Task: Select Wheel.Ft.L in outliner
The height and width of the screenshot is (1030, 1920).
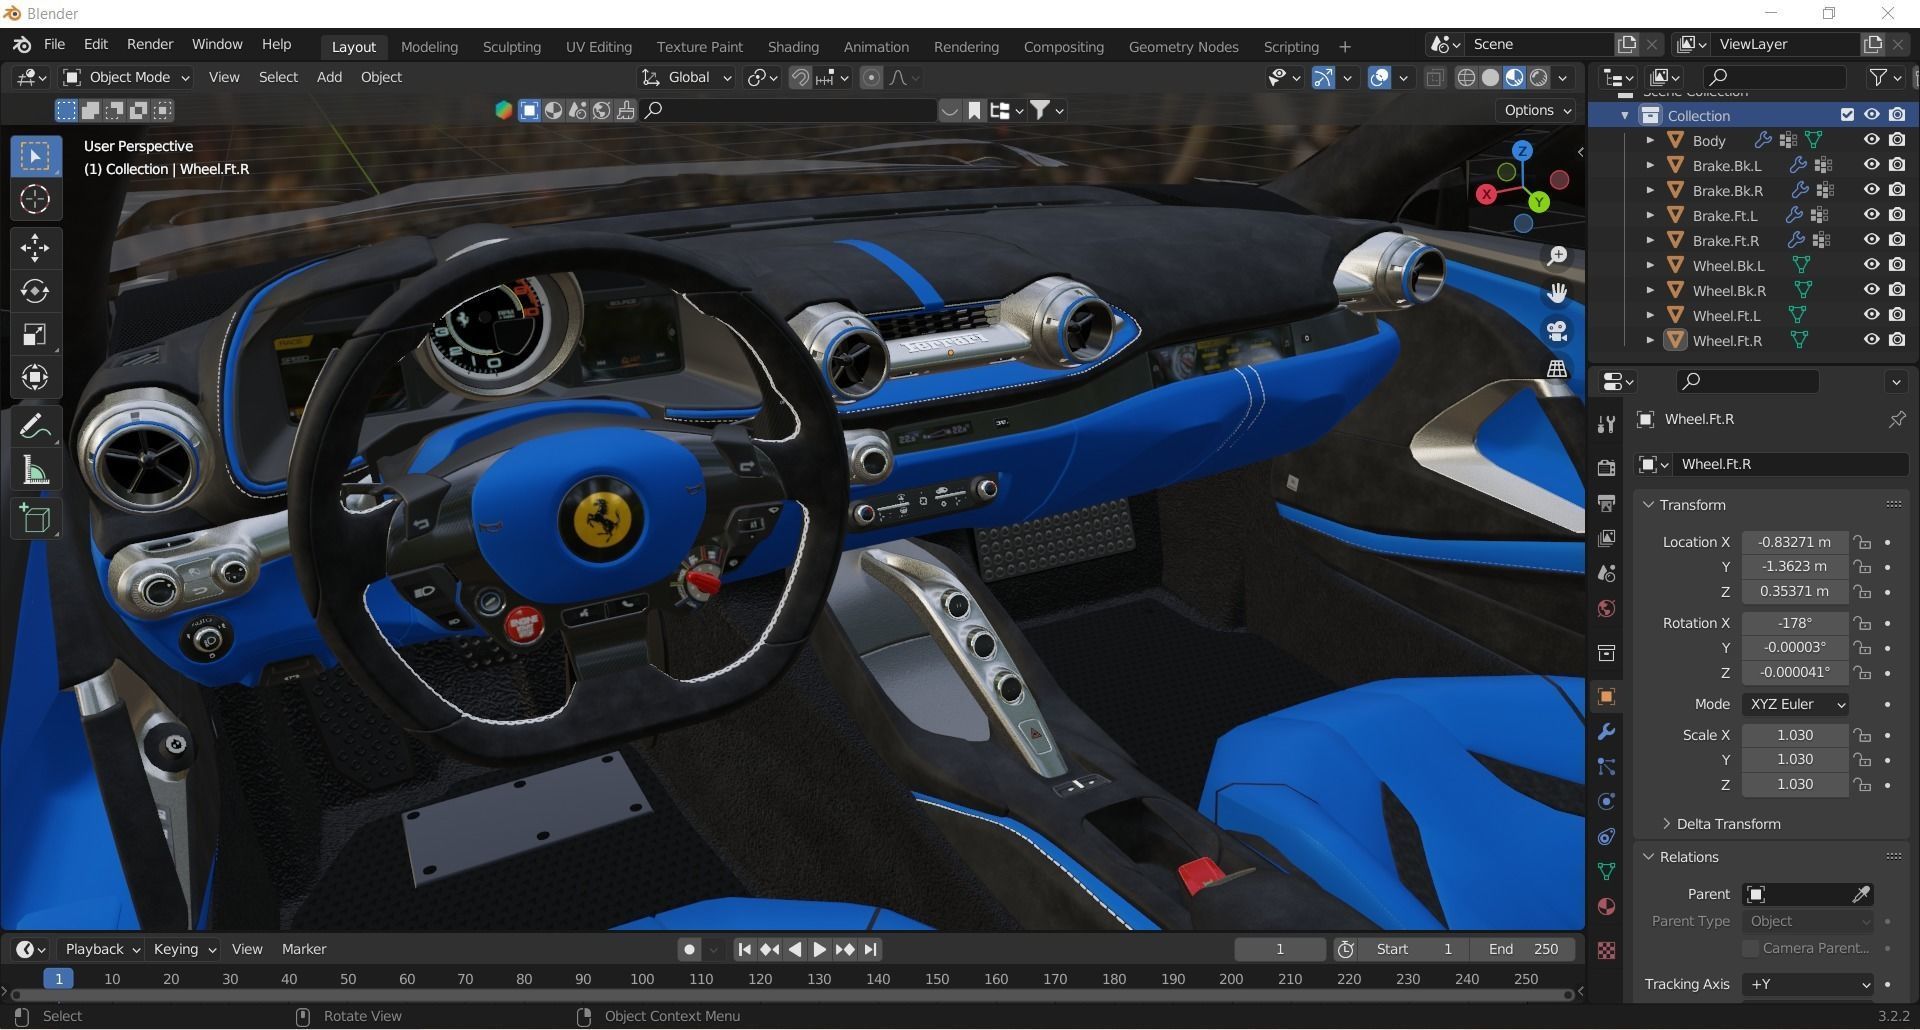Action: pyautogui.click(x=1726, y=316)
